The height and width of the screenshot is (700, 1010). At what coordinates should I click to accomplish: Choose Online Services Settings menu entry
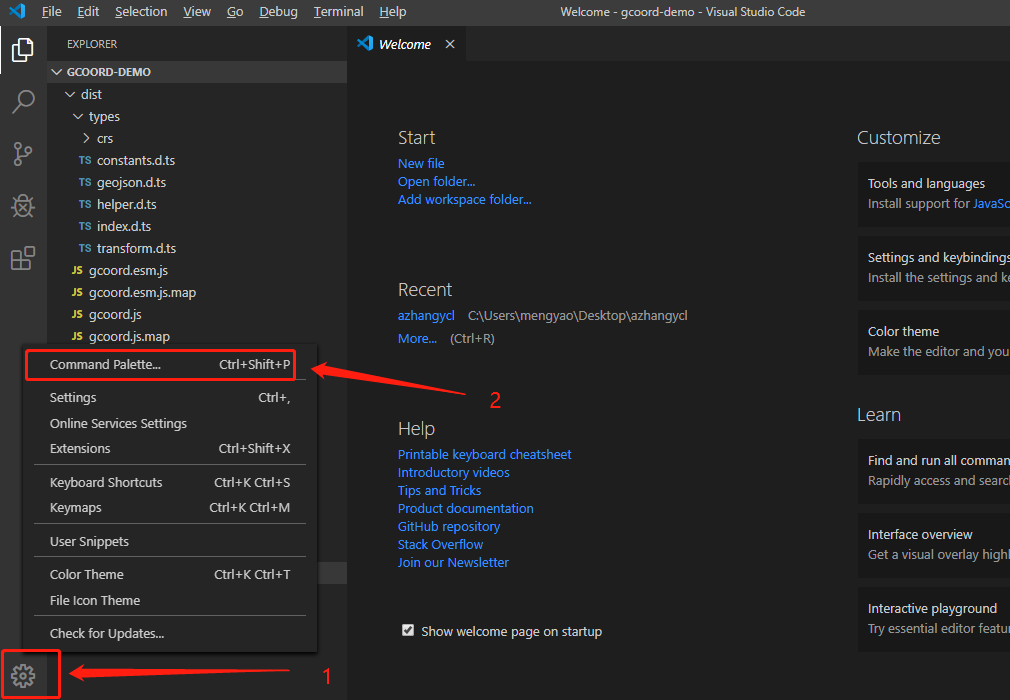click(170, 423)
